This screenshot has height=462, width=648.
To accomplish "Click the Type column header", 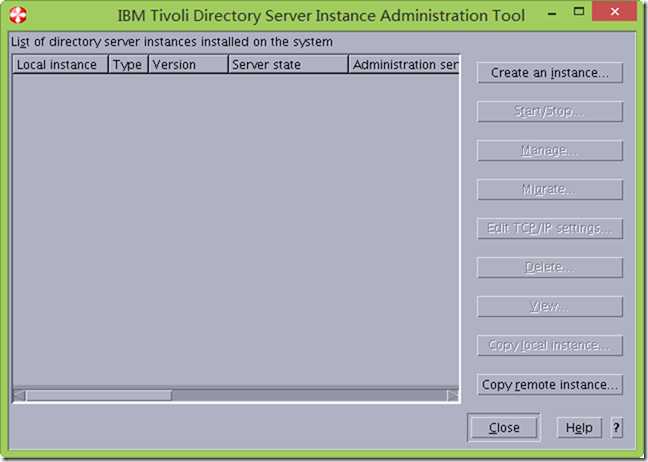I will 128,64.
